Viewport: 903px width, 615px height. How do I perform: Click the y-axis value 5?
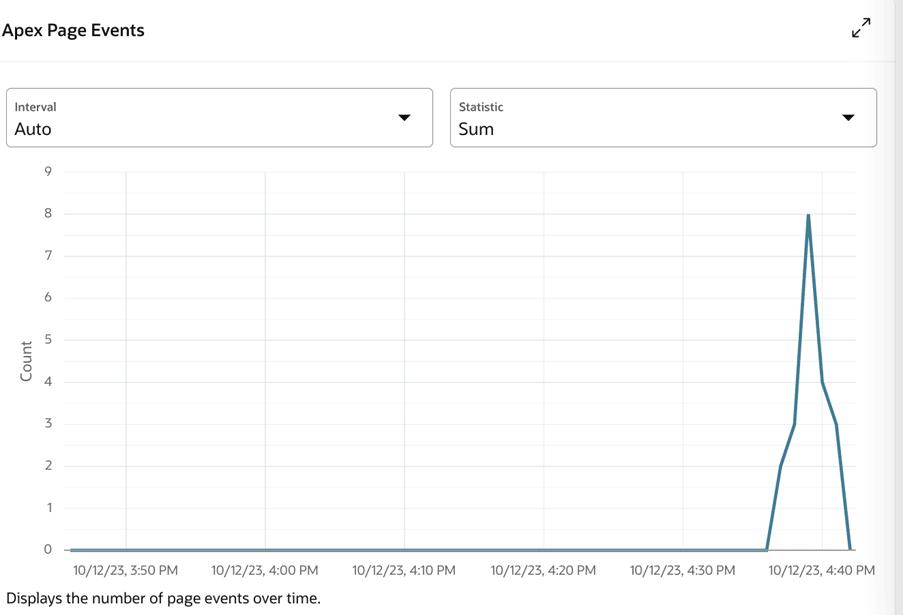pos(48,339)
